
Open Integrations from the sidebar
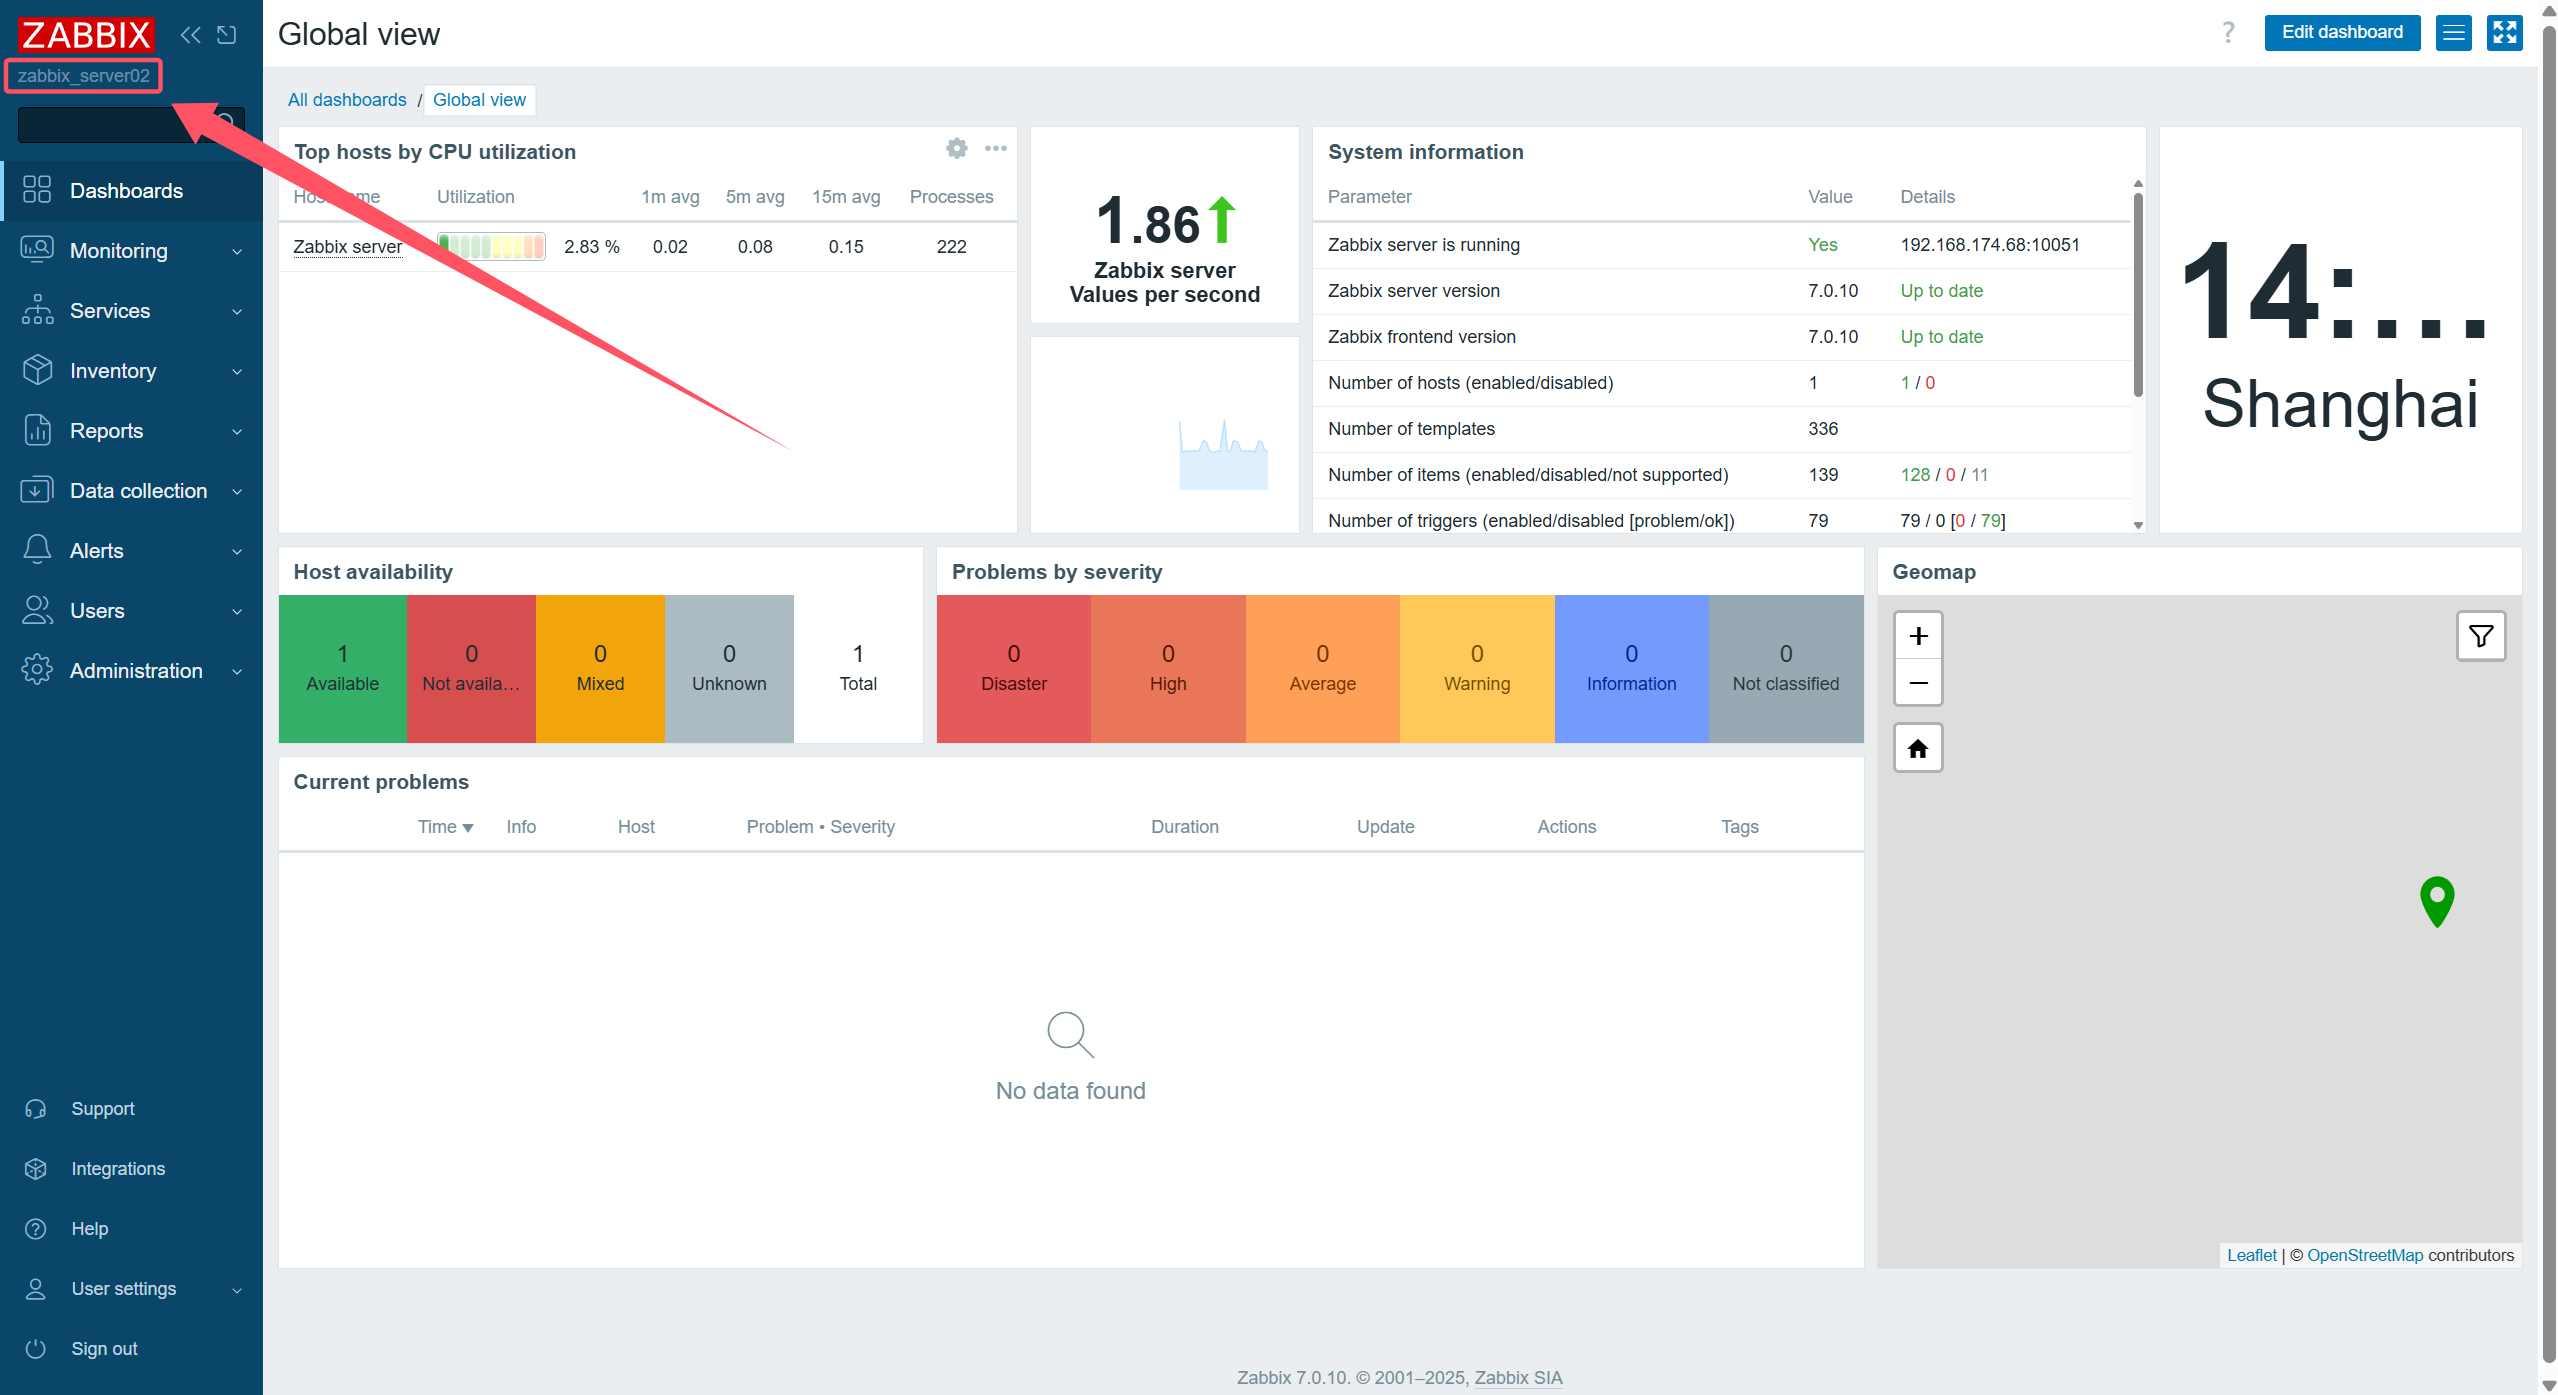[x=118, y=1168]
